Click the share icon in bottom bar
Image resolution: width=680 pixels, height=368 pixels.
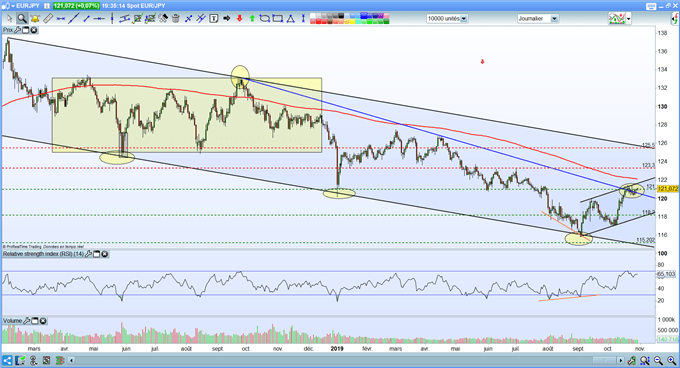[7, 360]
